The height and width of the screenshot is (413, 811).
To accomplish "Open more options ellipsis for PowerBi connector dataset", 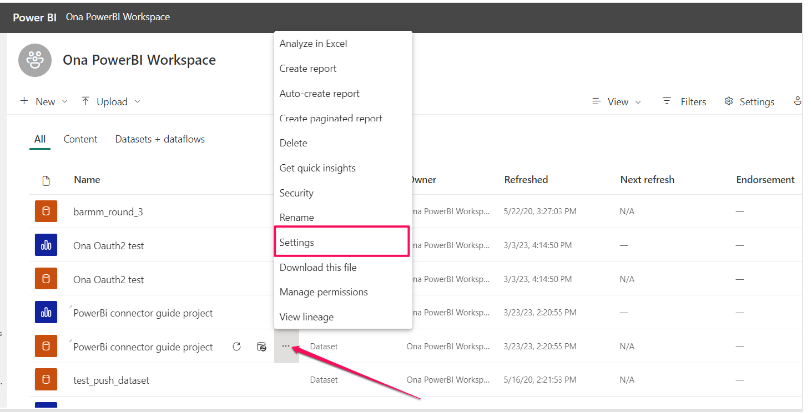I will (286, 346).
